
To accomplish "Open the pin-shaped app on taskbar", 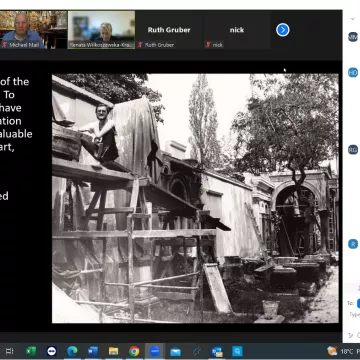I will coord(197,351).
